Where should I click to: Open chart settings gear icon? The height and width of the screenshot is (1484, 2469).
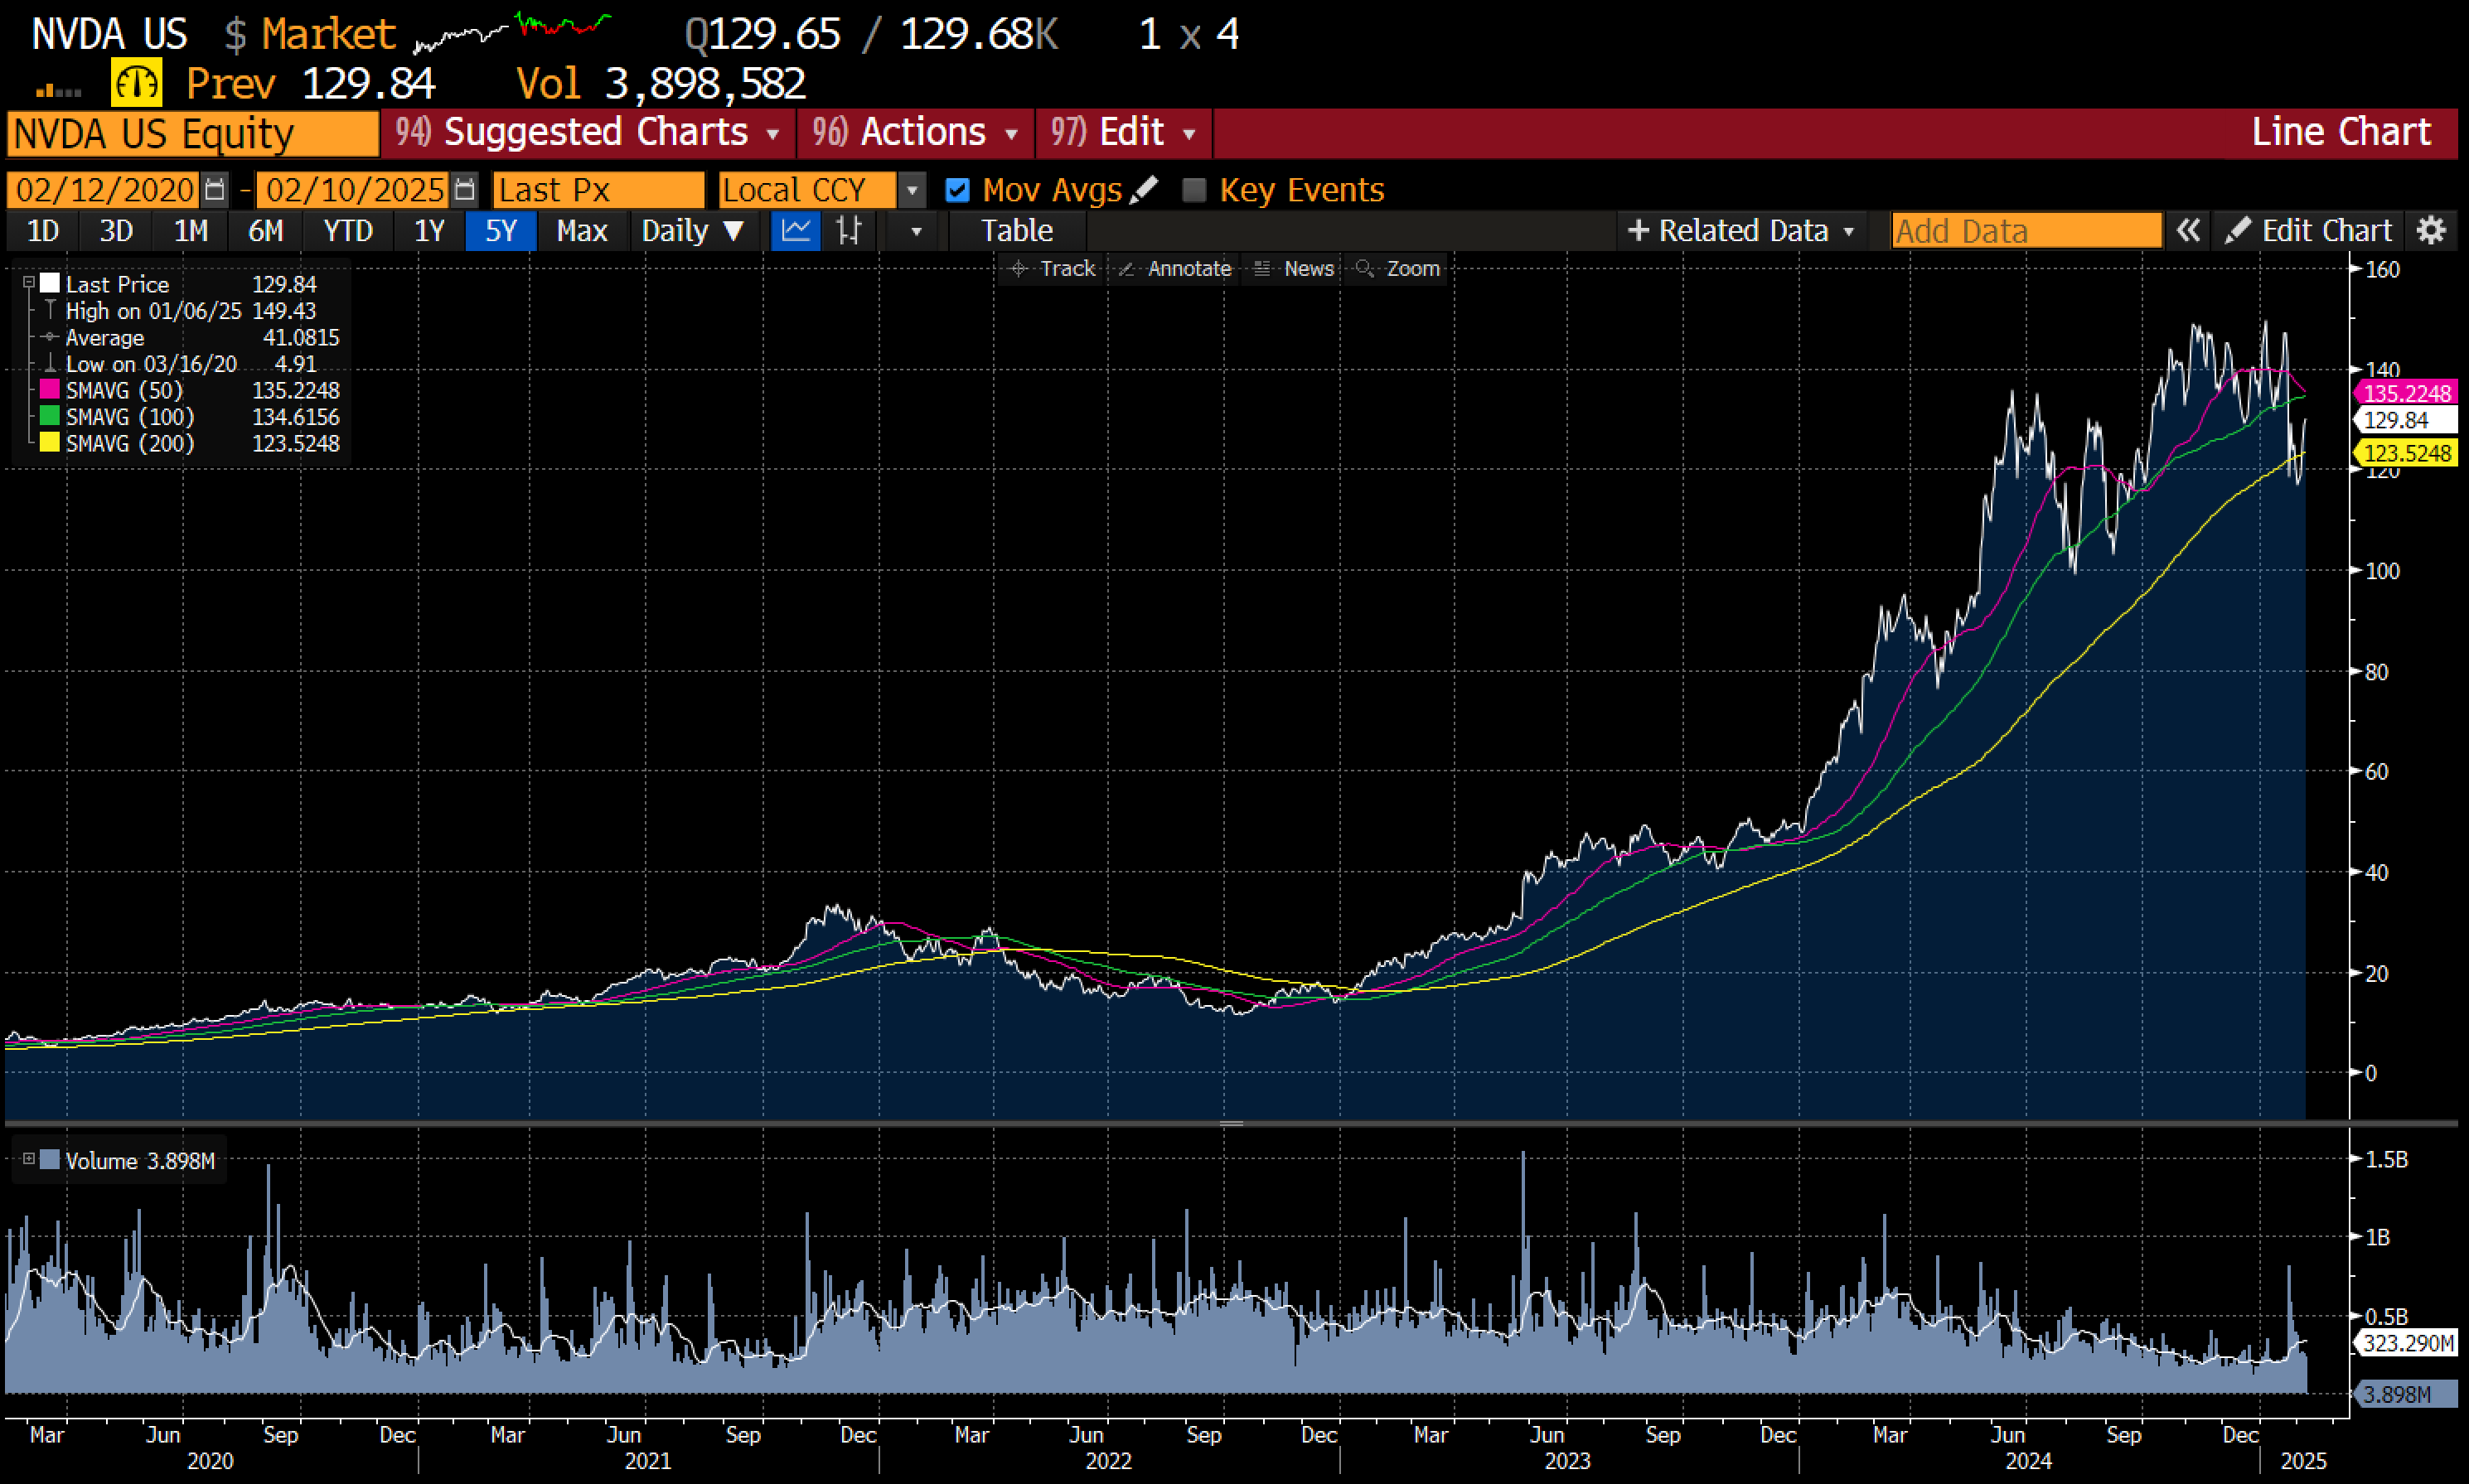click(2432, 231)
